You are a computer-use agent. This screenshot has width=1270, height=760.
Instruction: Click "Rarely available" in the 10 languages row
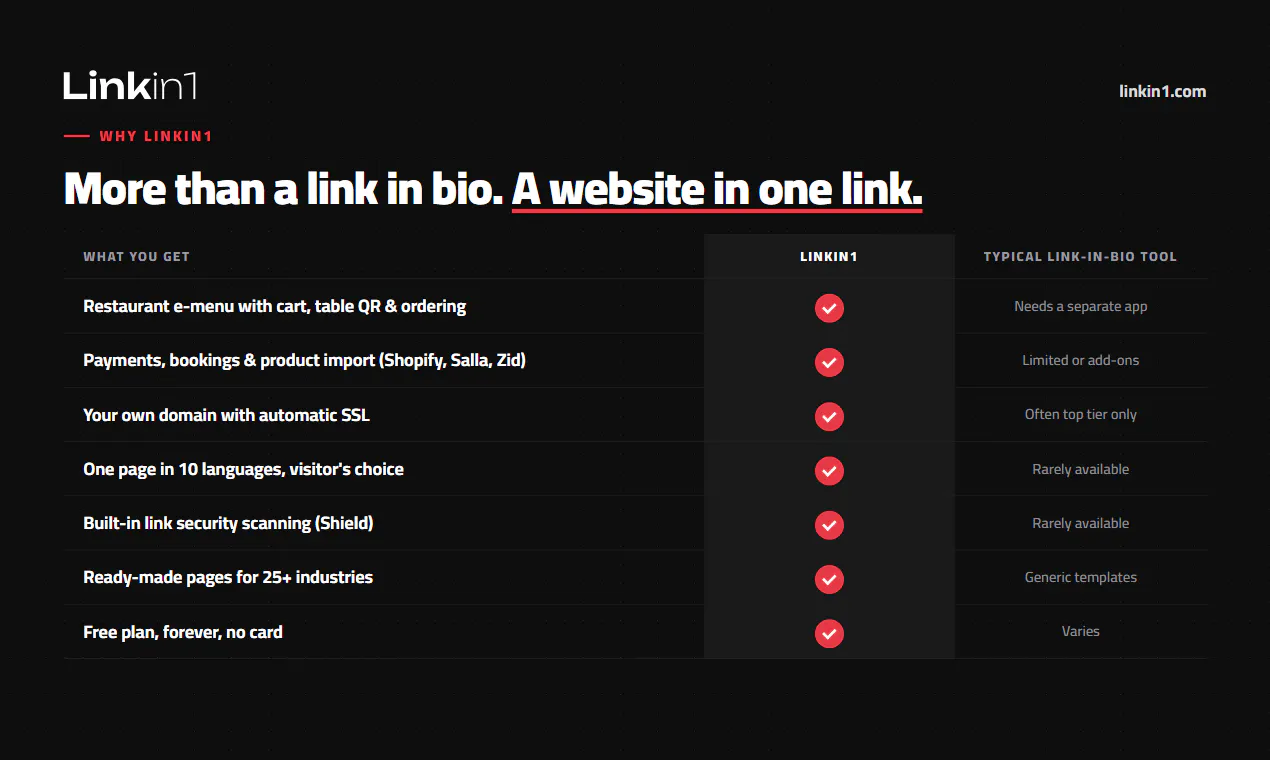point(1081,469)
